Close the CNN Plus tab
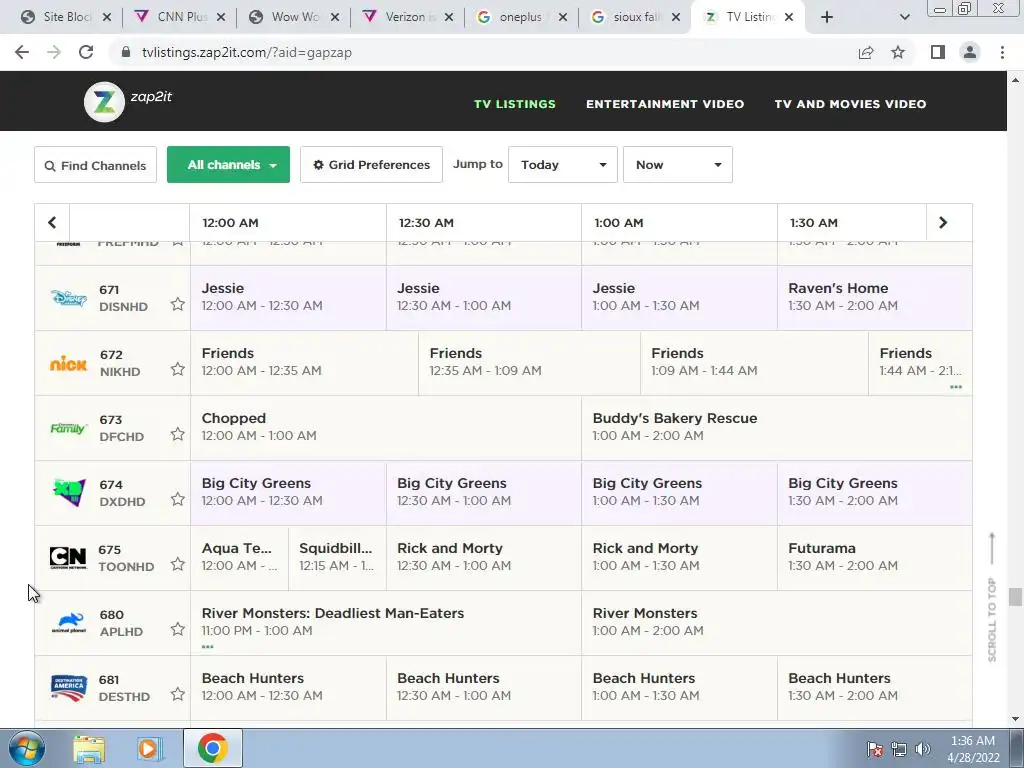Image resolution: width=1024 pixels, height=768 pixels. pyautogui.click(x=221, y=17)
